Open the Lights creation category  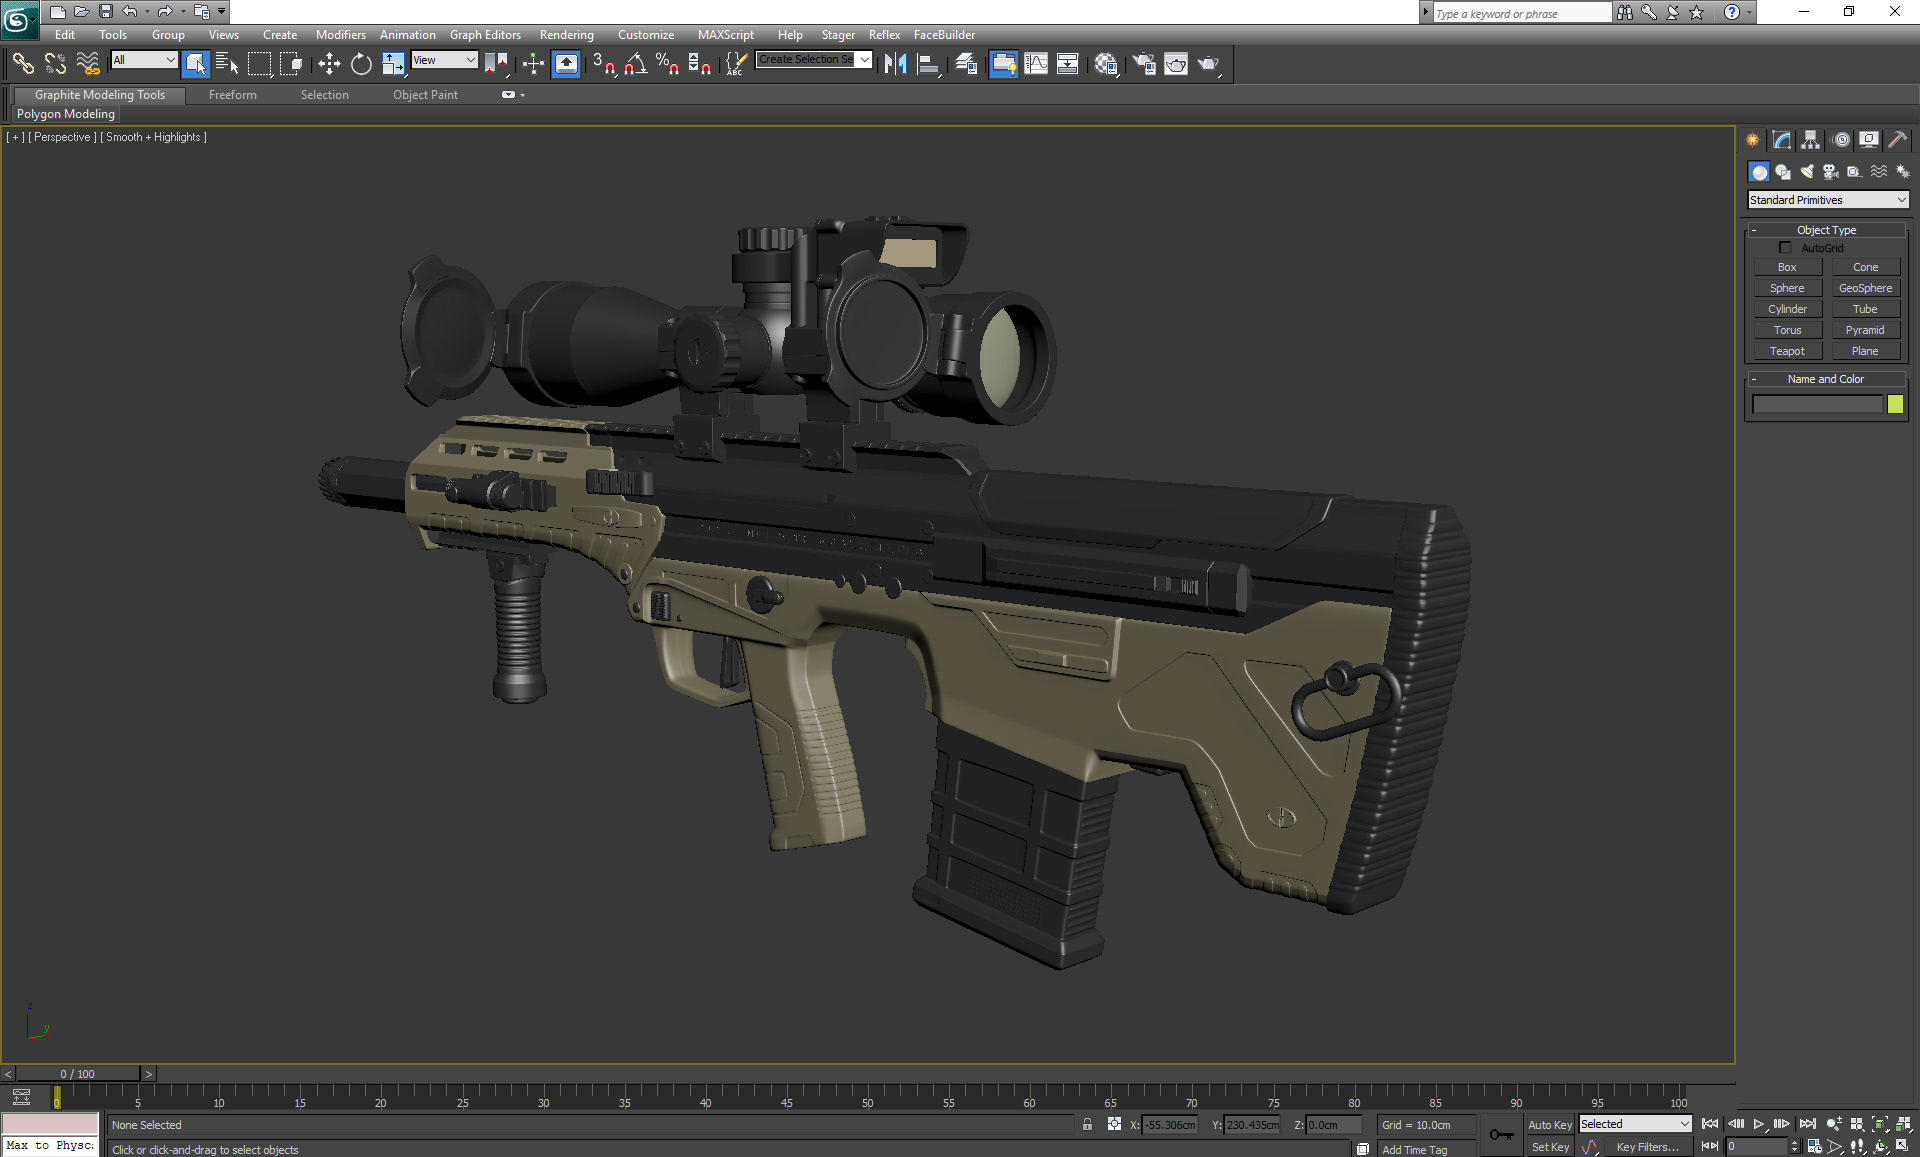(1807, 172)
